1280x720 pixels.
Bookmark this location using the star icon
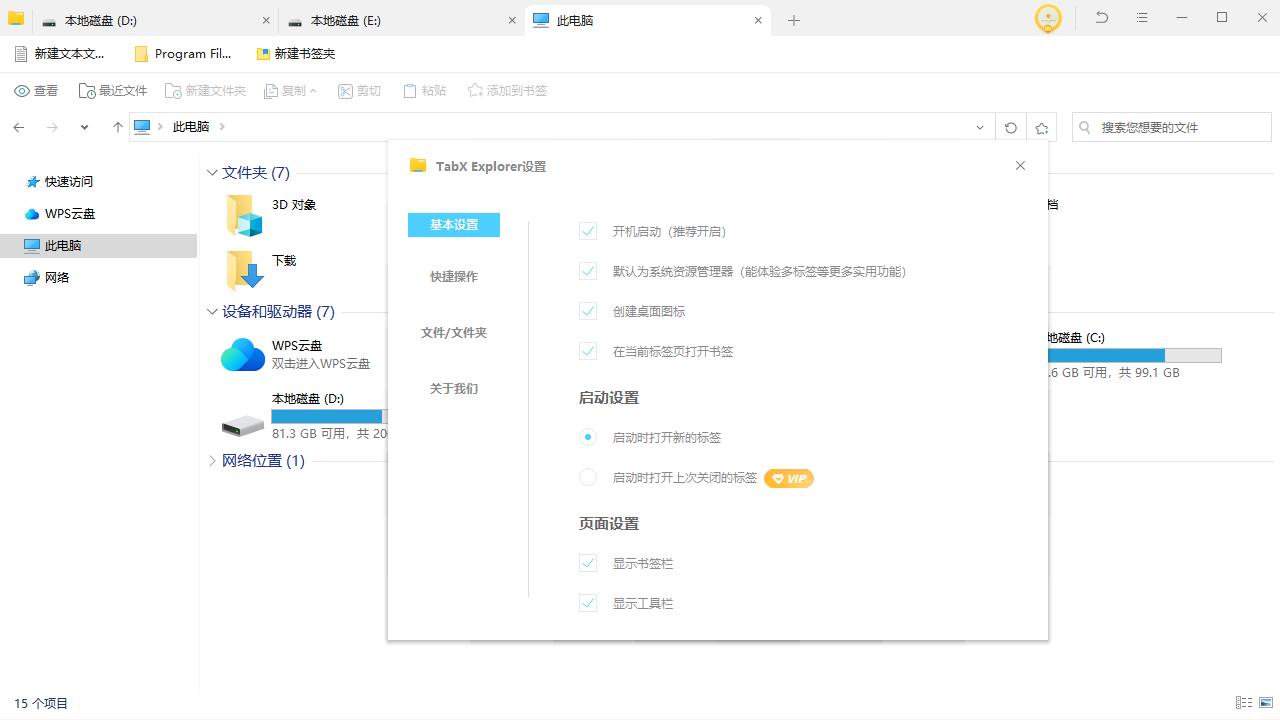[1042, 127]
